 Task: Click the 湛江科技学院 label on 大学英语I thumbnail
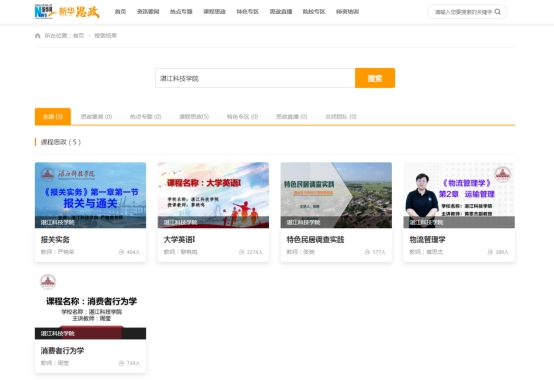[x=181, y=222]
